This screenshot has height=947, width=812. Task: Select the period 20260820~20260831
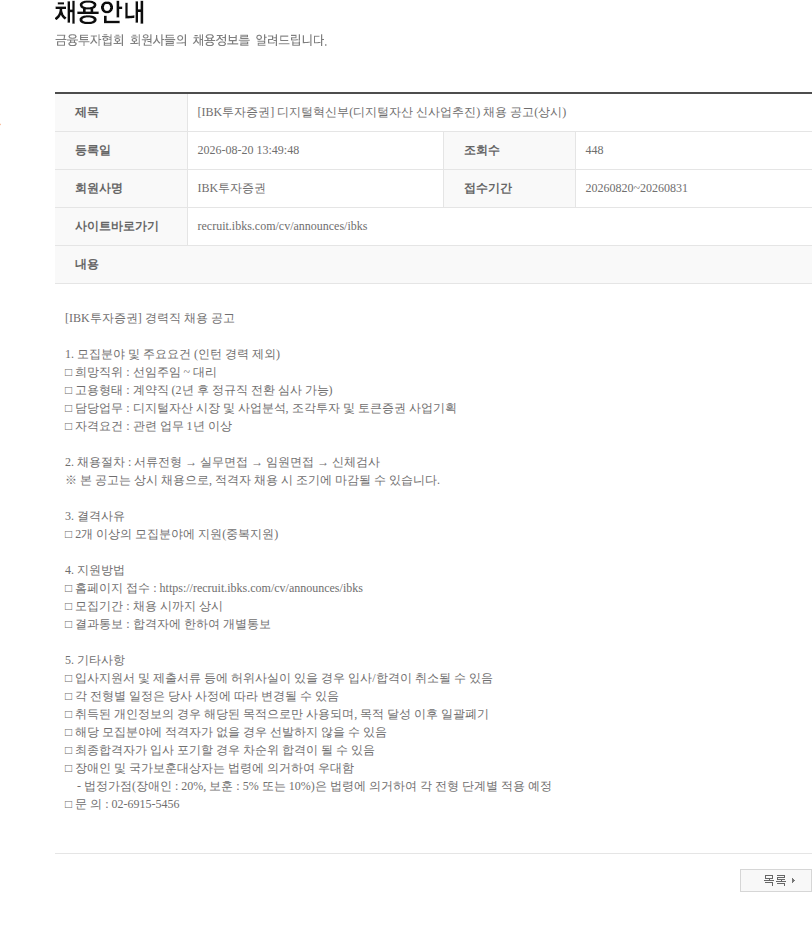pyautogui.click(x=636, y=188)
